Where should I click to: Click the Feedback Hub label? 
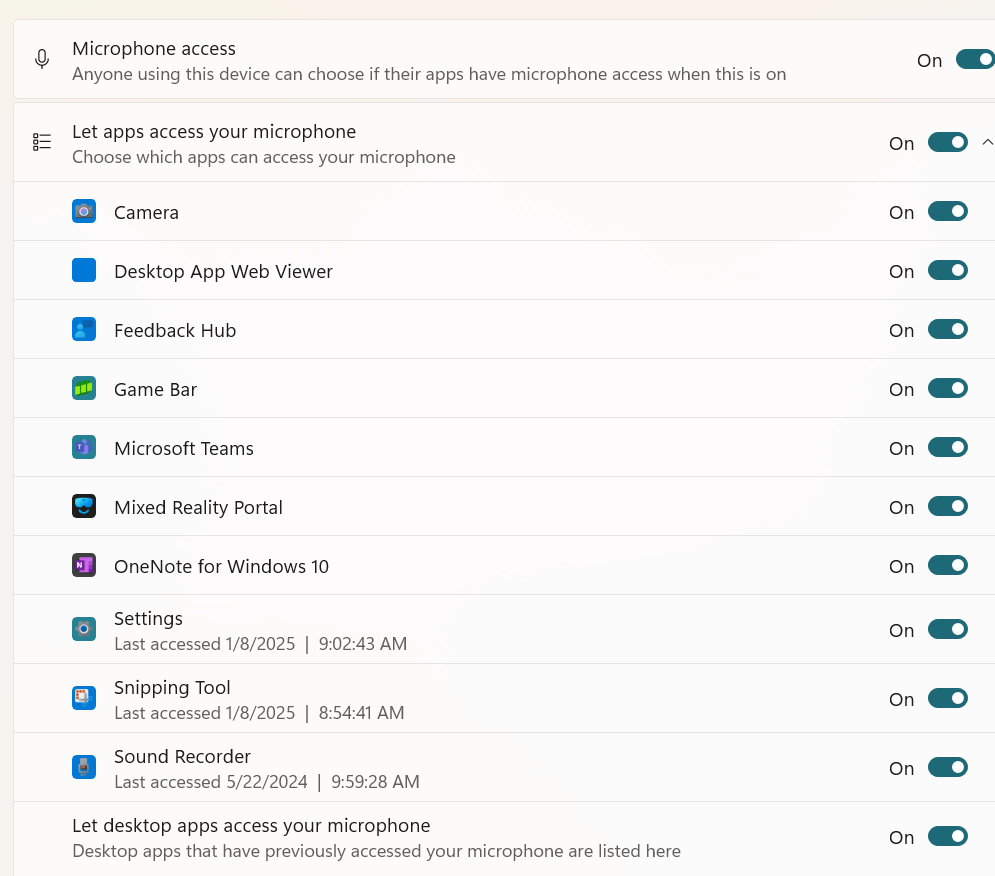click(x=175, y=330)
